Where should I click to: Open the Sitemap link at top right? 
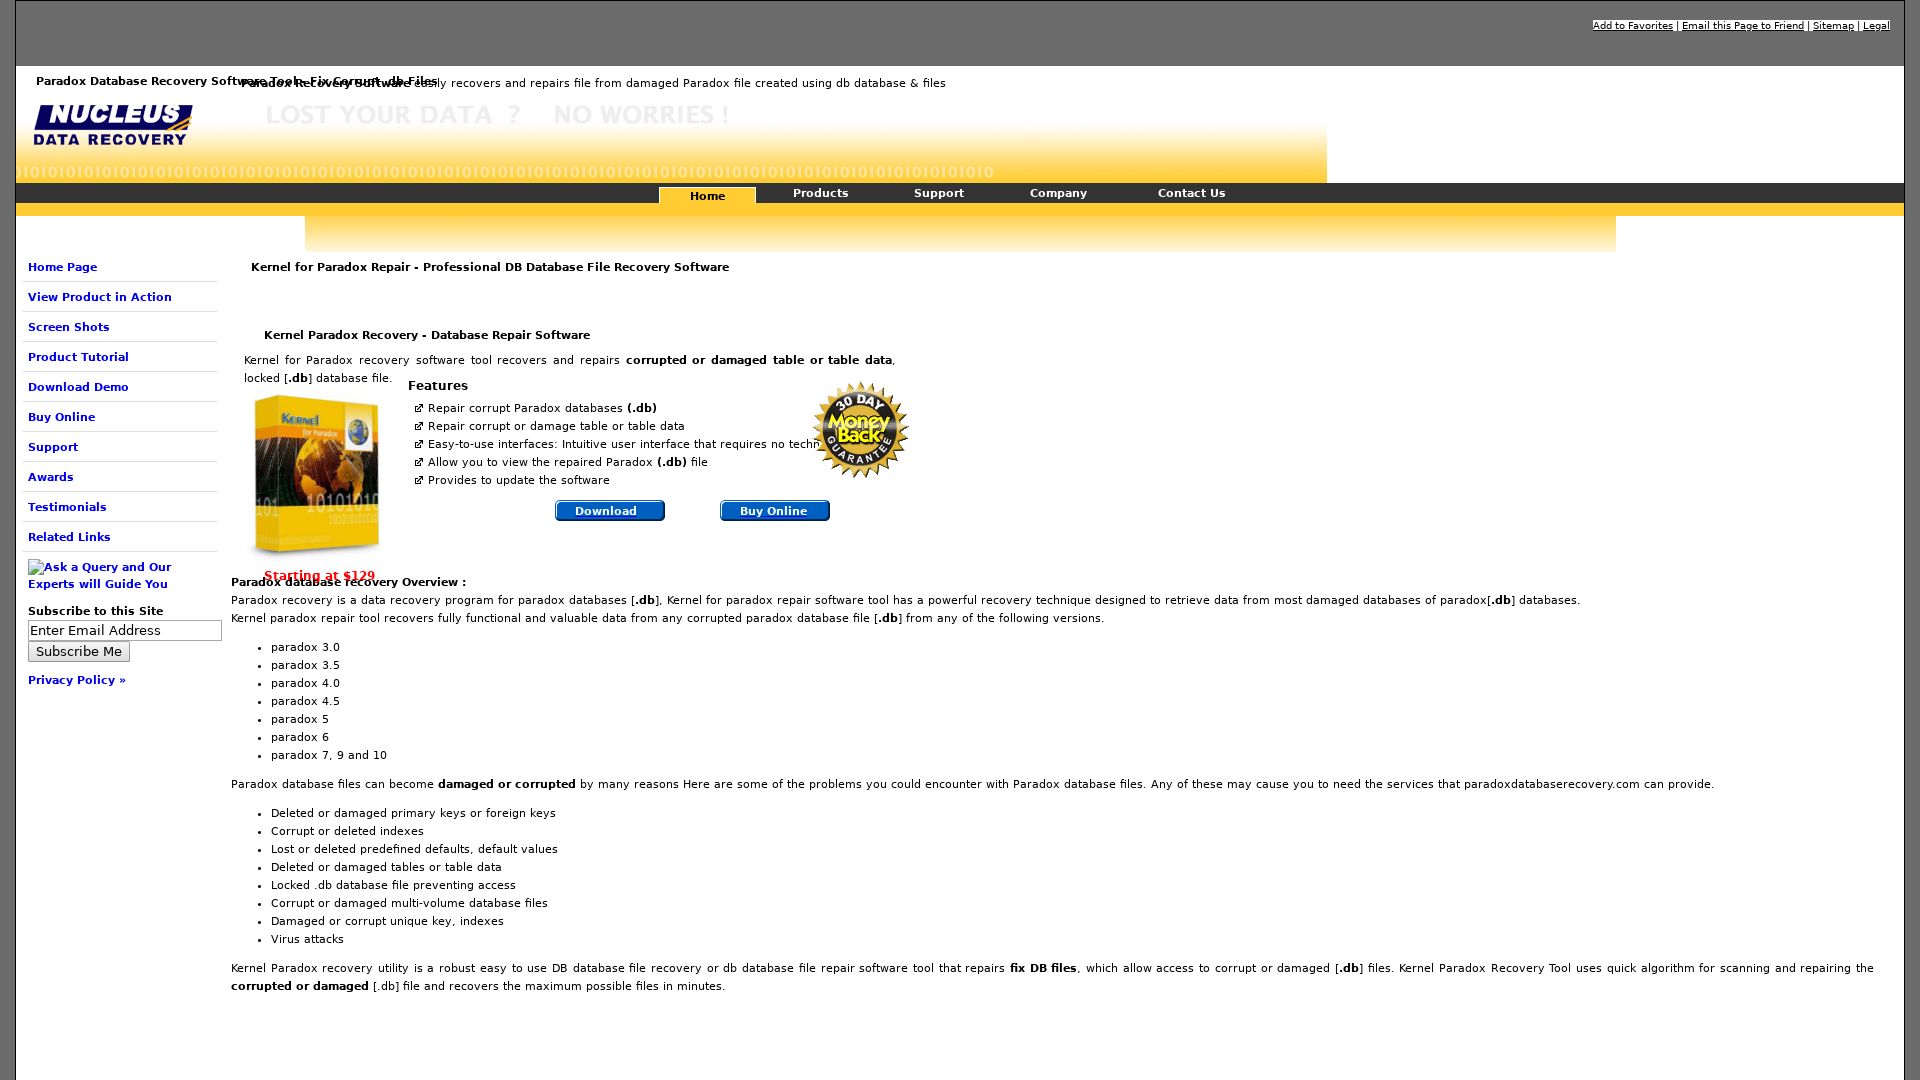1833,26
